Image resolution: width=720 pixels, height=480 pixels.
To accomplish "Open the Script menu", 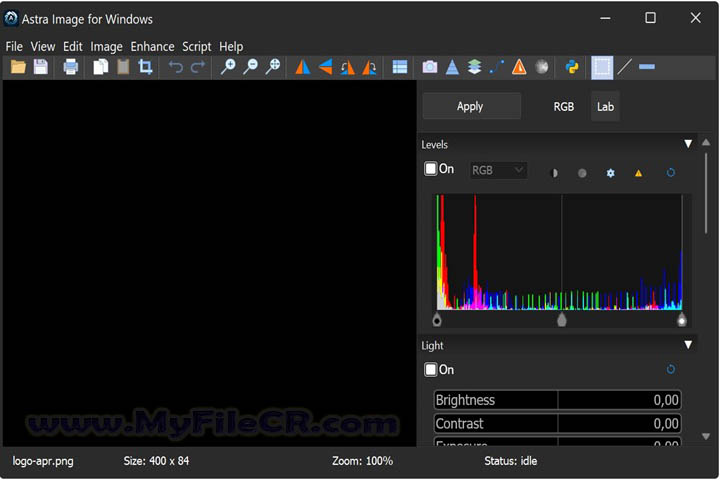I will (x=197, y=46).
